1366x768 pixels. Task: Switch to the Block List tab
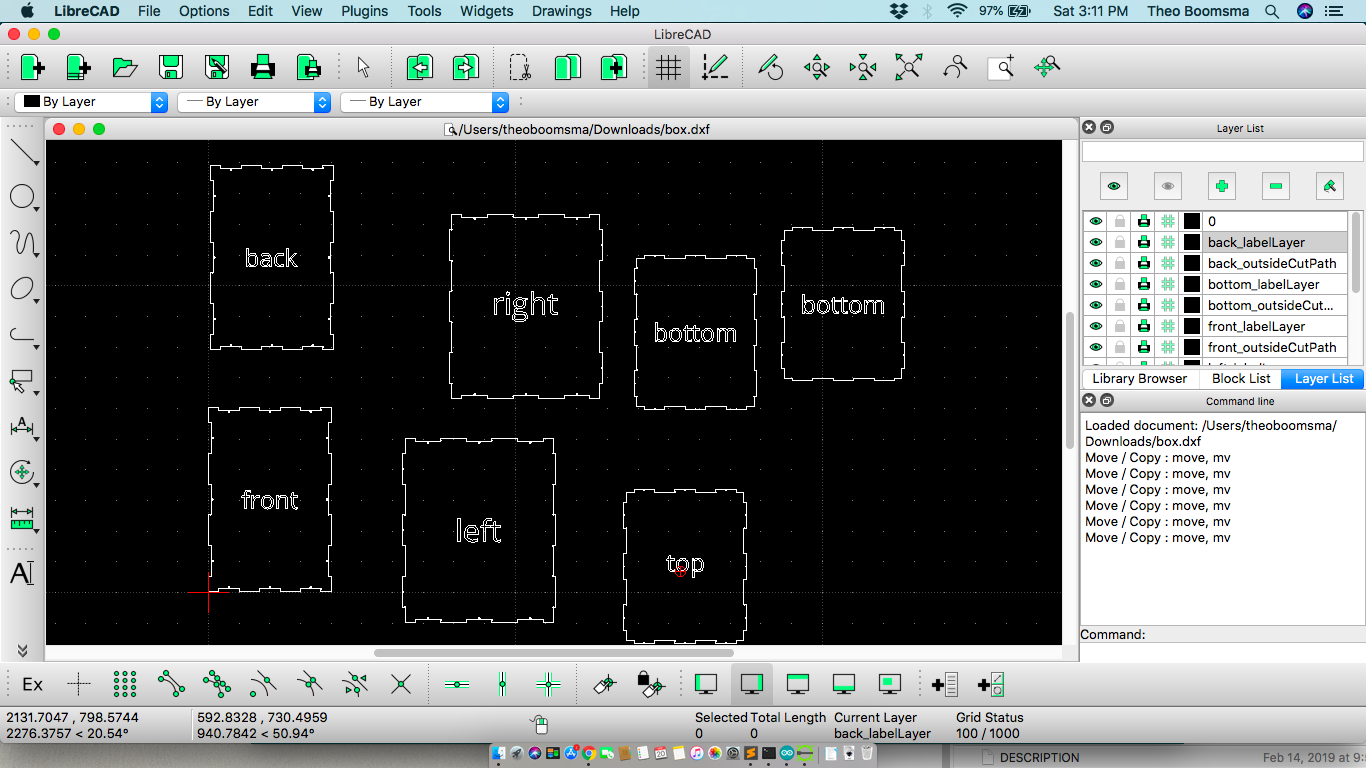click(x=1241, y=379)
